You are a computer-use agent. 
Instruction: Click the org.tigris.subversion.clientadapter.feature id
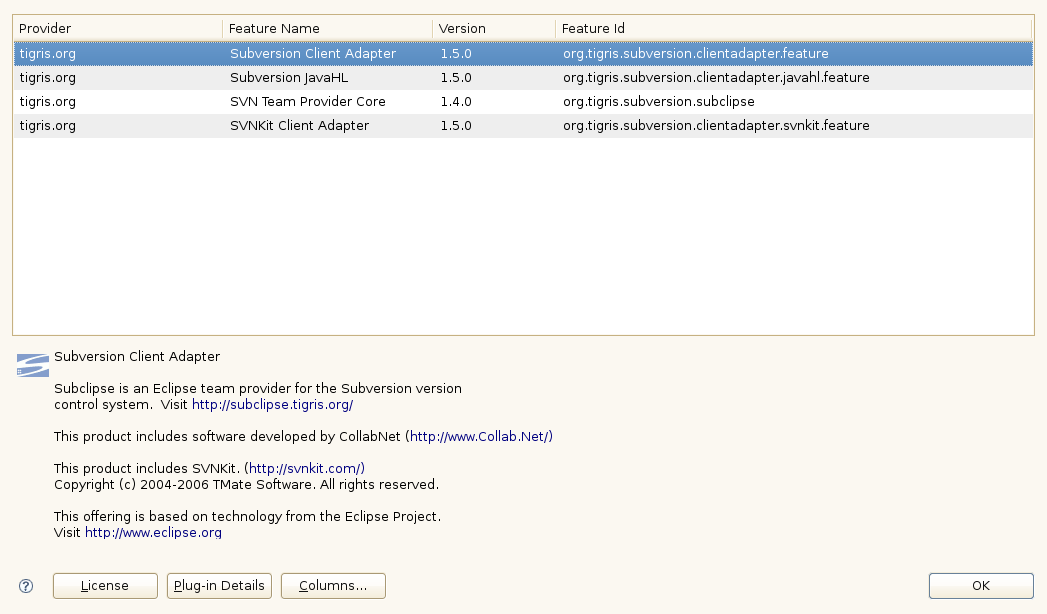tap(696, 53)
